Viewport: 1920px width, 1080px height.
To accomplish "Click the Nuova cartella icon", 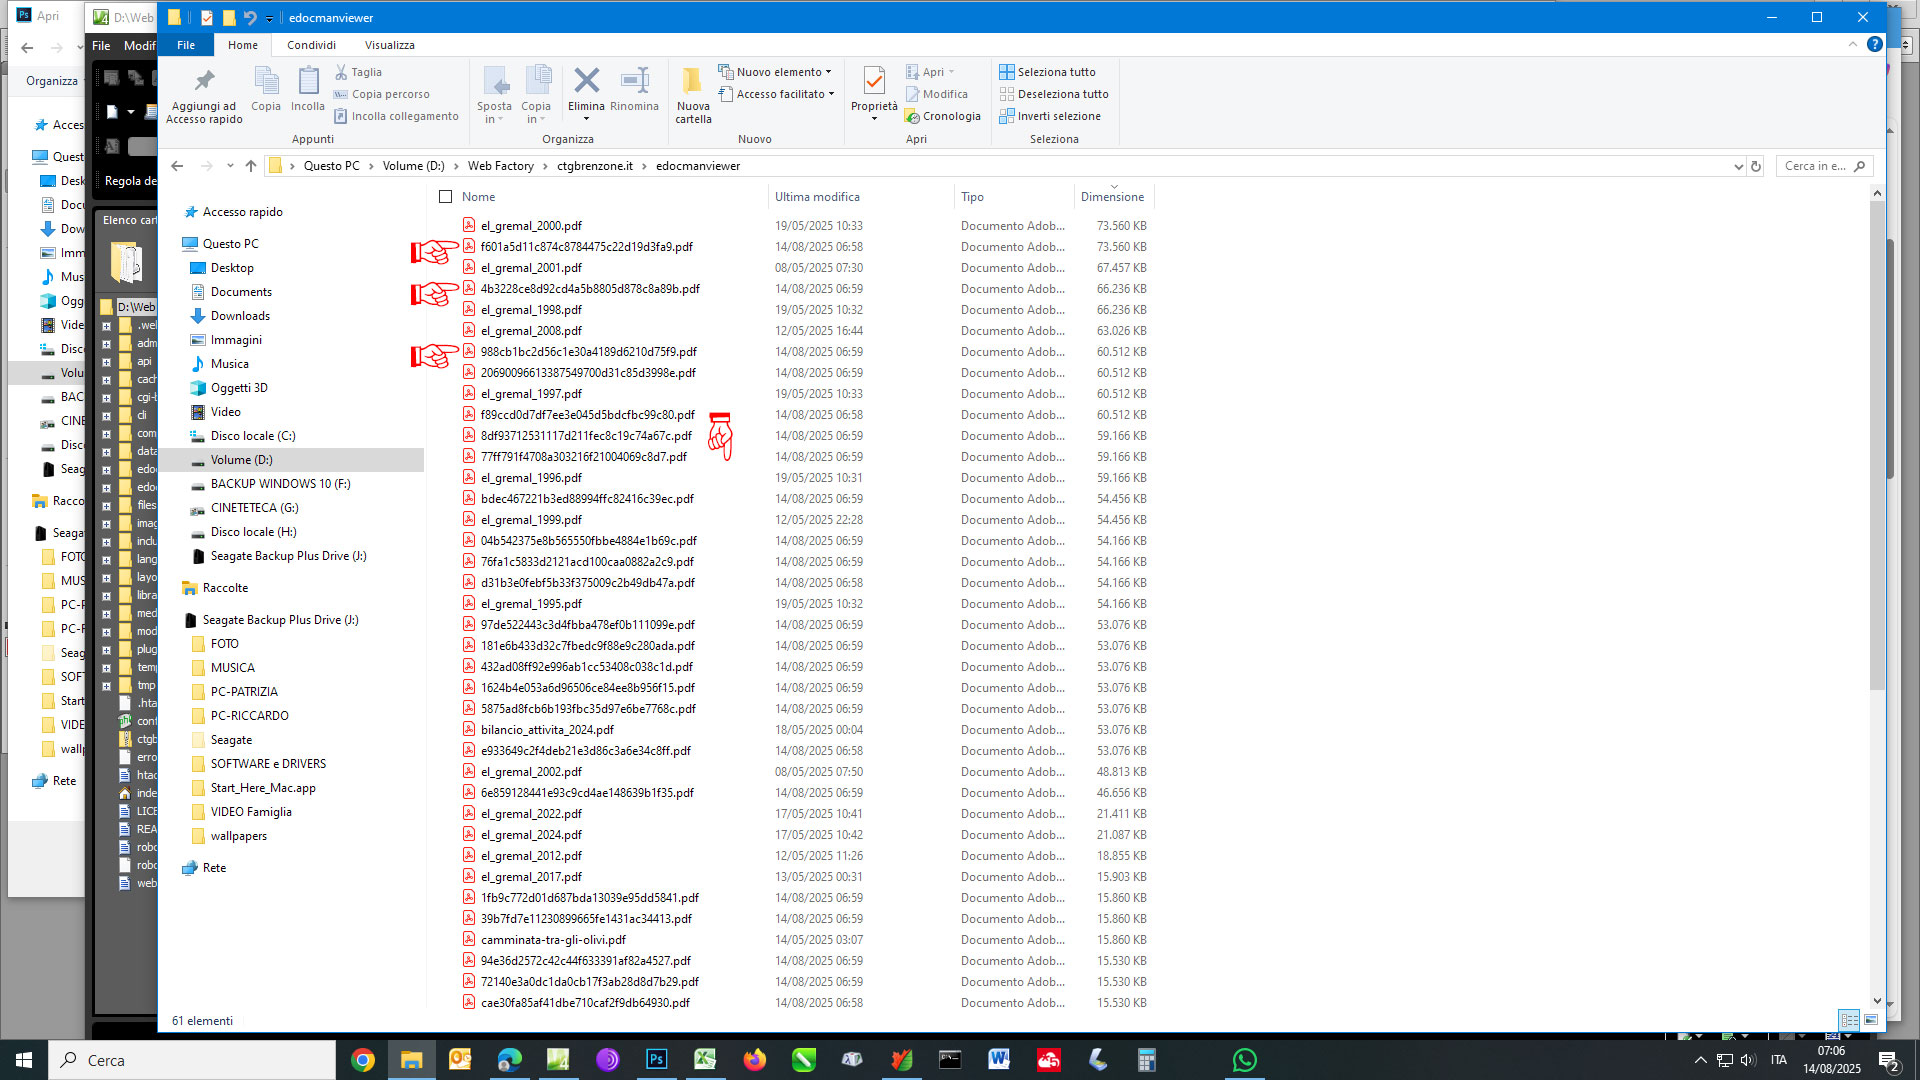I will click(x=692, y=80).
